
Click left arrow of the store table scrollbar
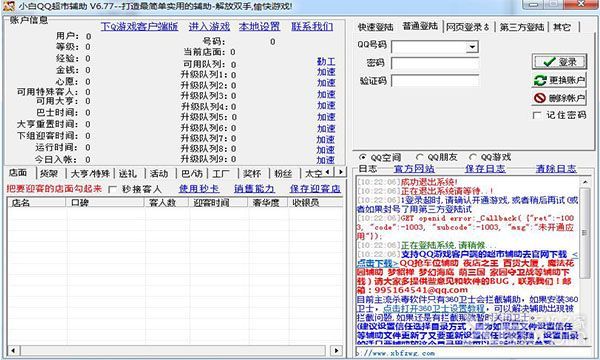pos(13,350)
